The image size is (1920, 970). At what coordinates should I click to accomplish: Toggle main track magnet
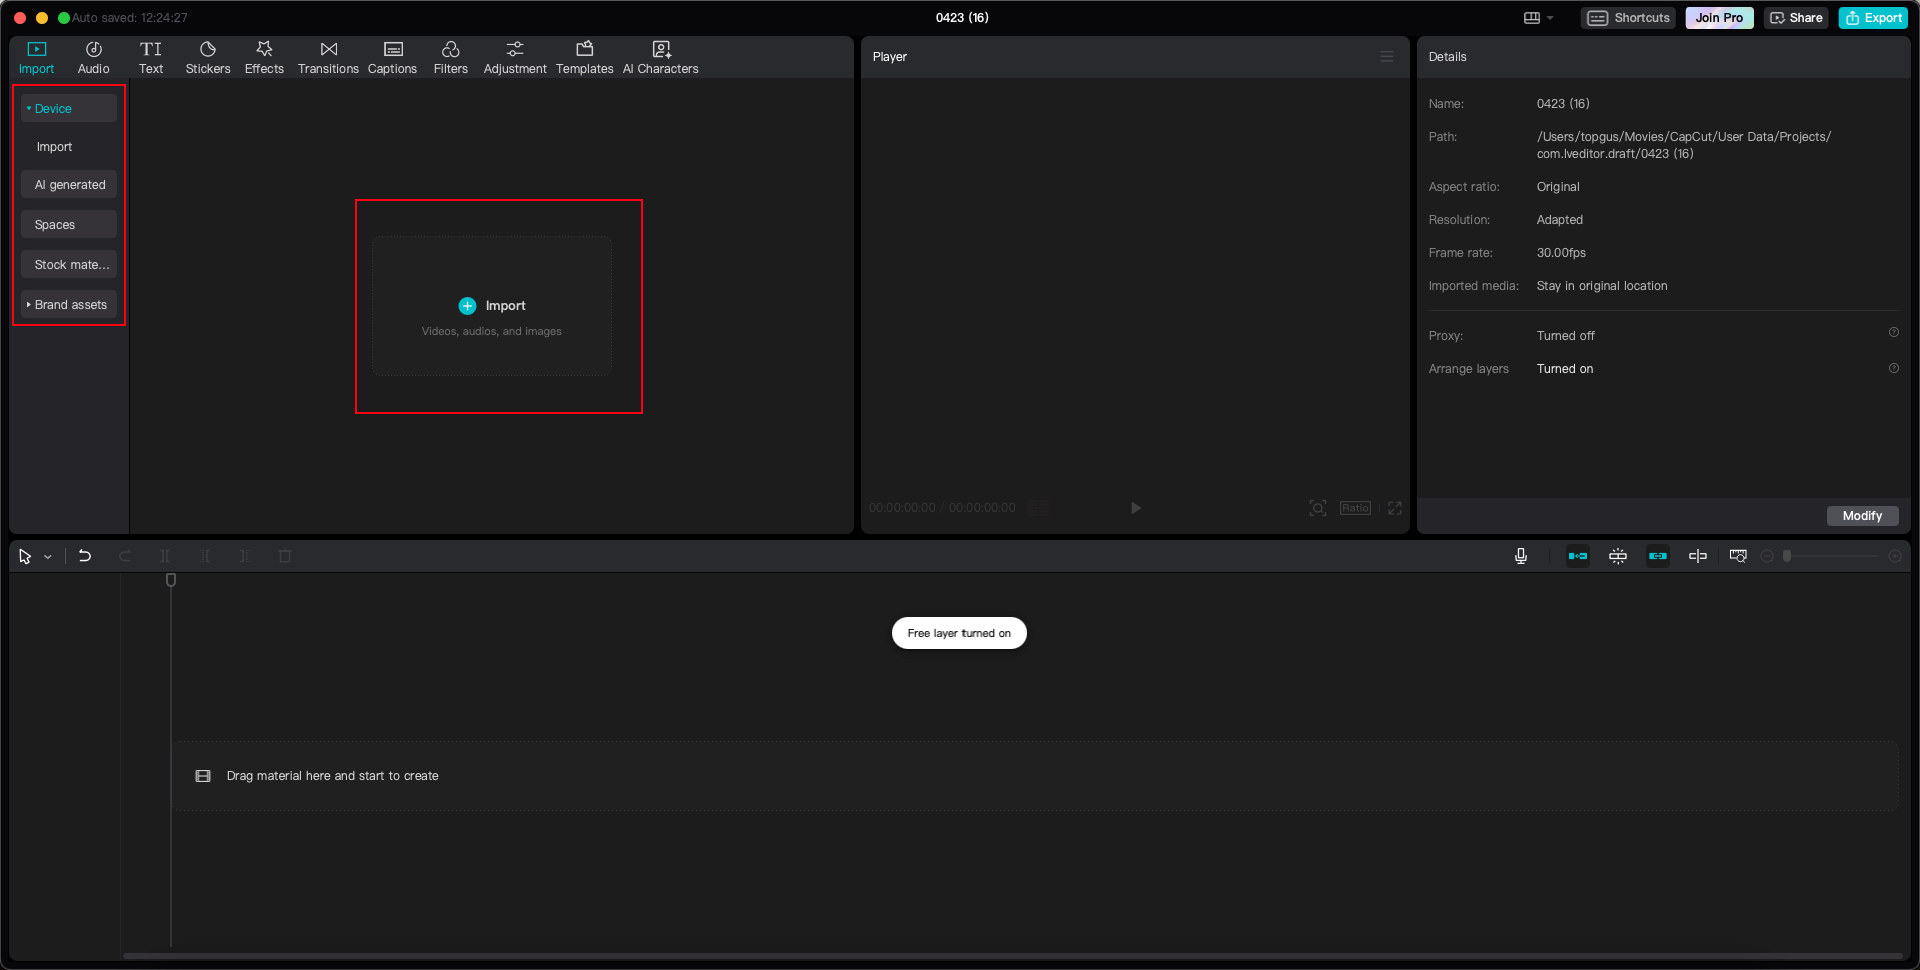click(1578, 556)
